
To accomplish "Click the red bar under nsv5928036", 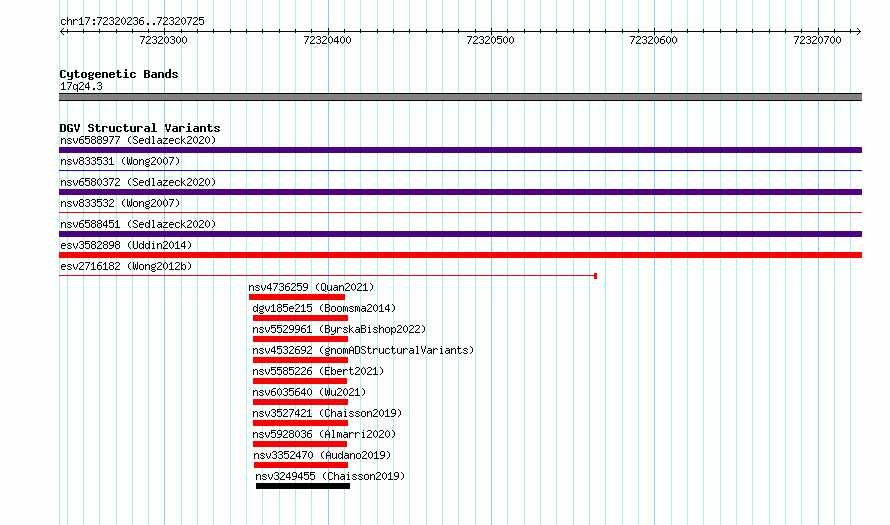I will [300, 444].
